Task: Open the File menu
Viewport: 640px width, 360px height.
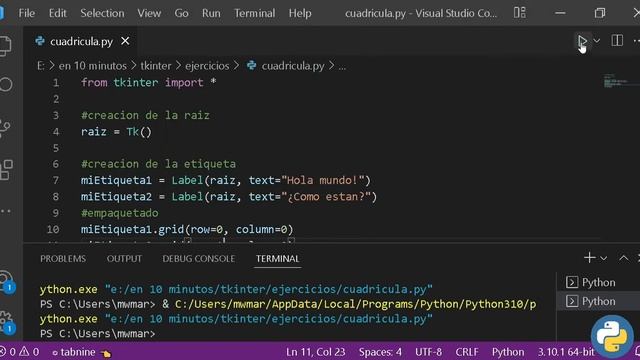Action: [x=27, y=13]
